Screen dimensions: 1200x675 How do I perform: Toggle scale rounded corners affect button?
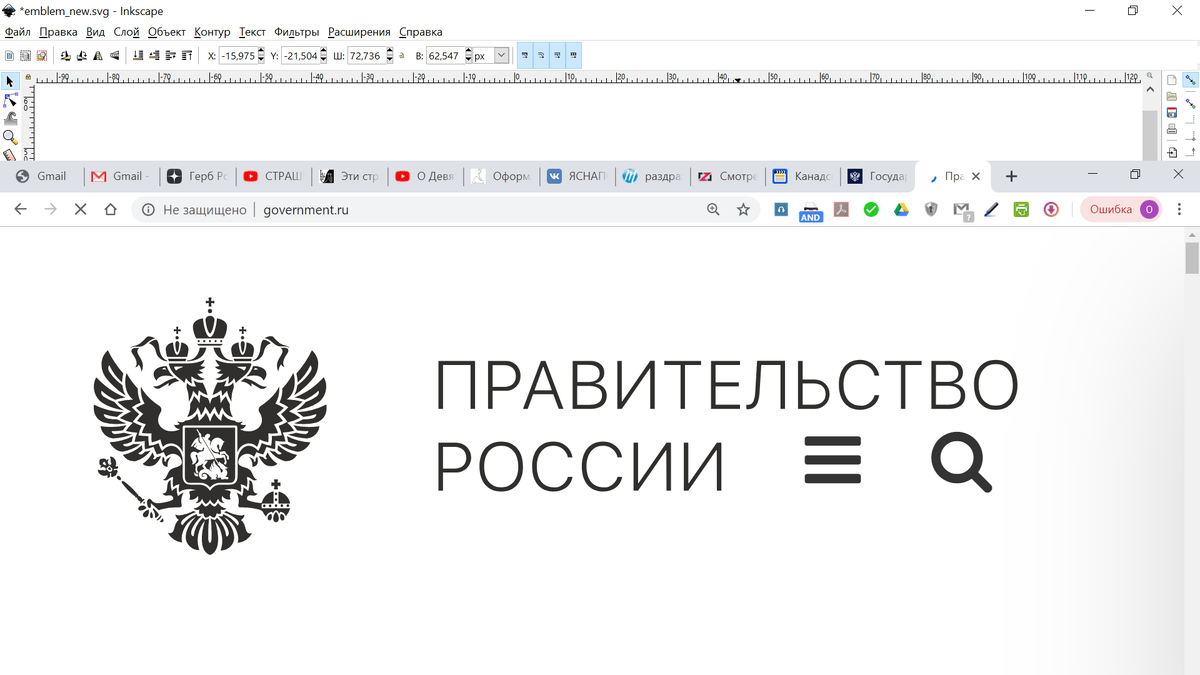point(541,56)
